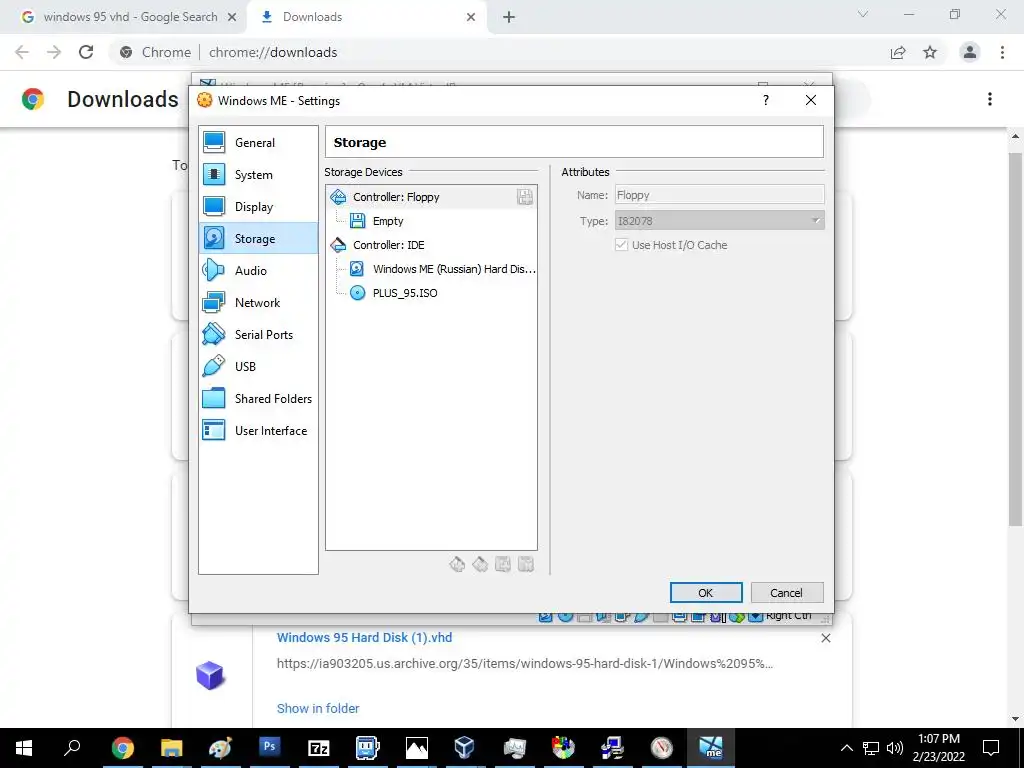1024x768 pixels.
Task: Open a new Chrome tab
Action: point(509,17)
